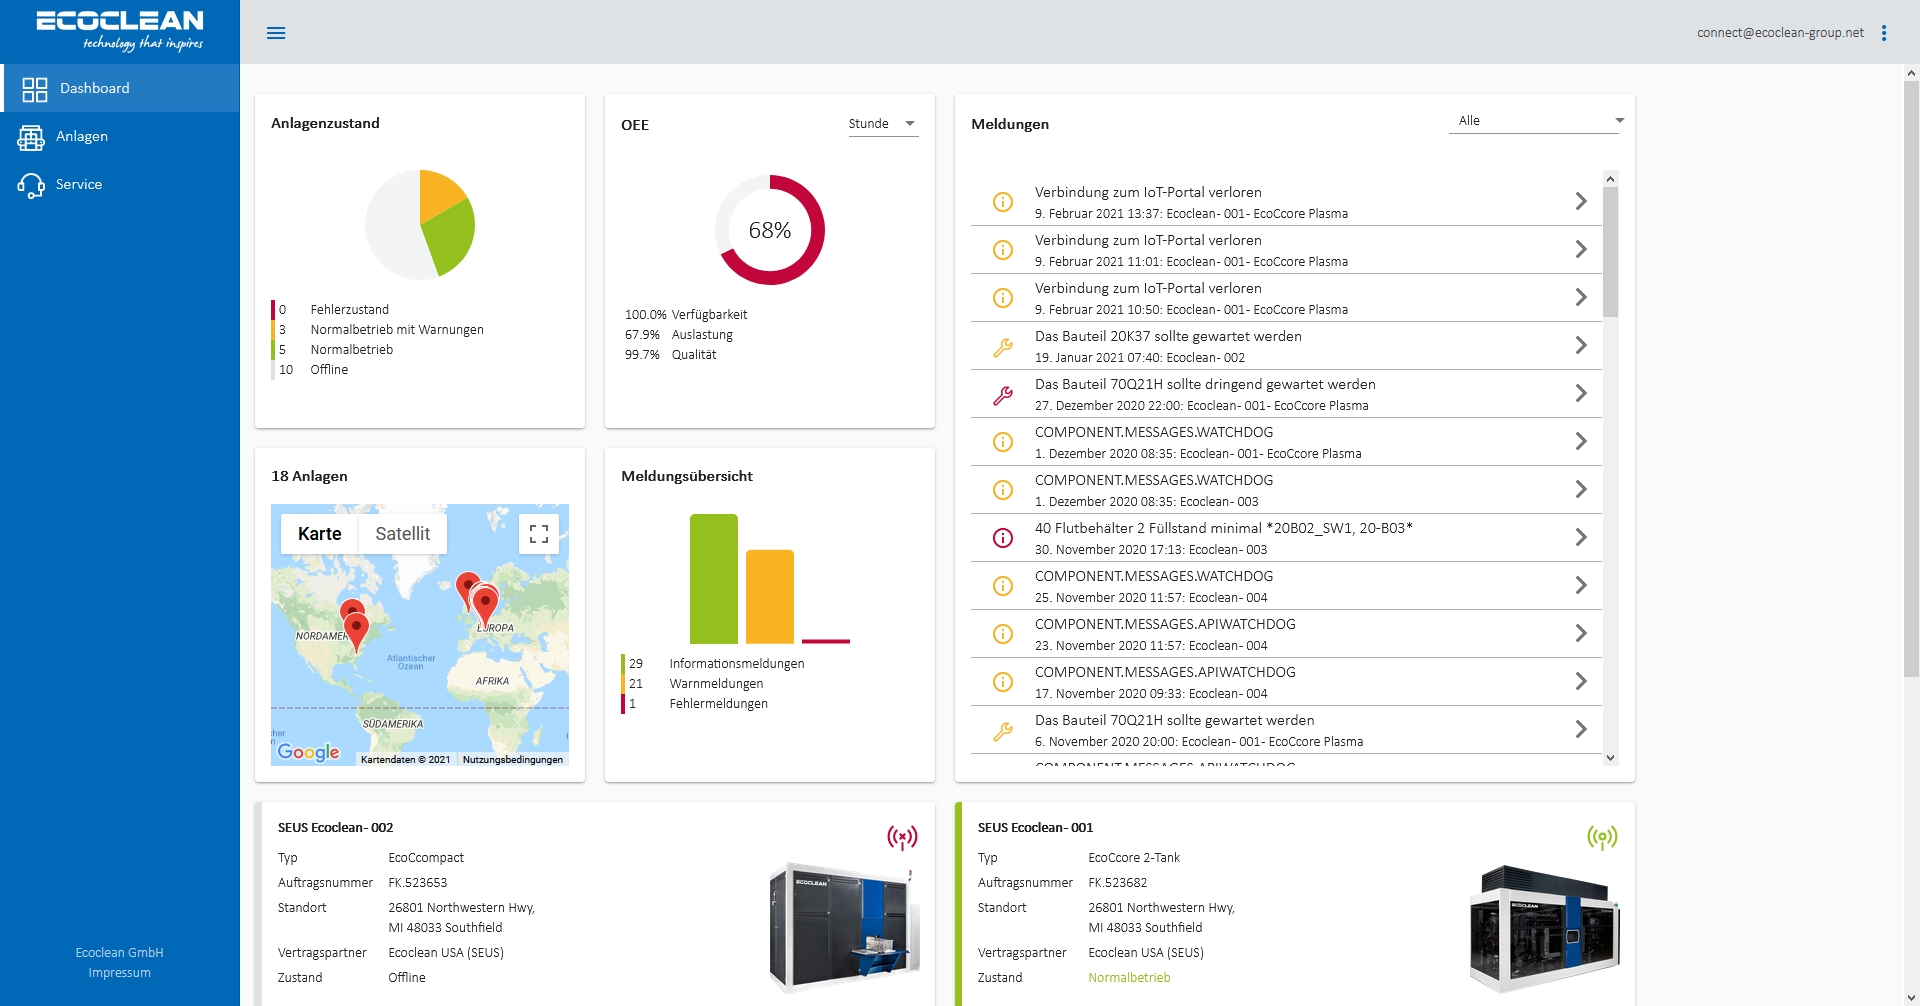
Task: Click the red info icon for Flutbehälter 2 message
Action: point(1002,538)
